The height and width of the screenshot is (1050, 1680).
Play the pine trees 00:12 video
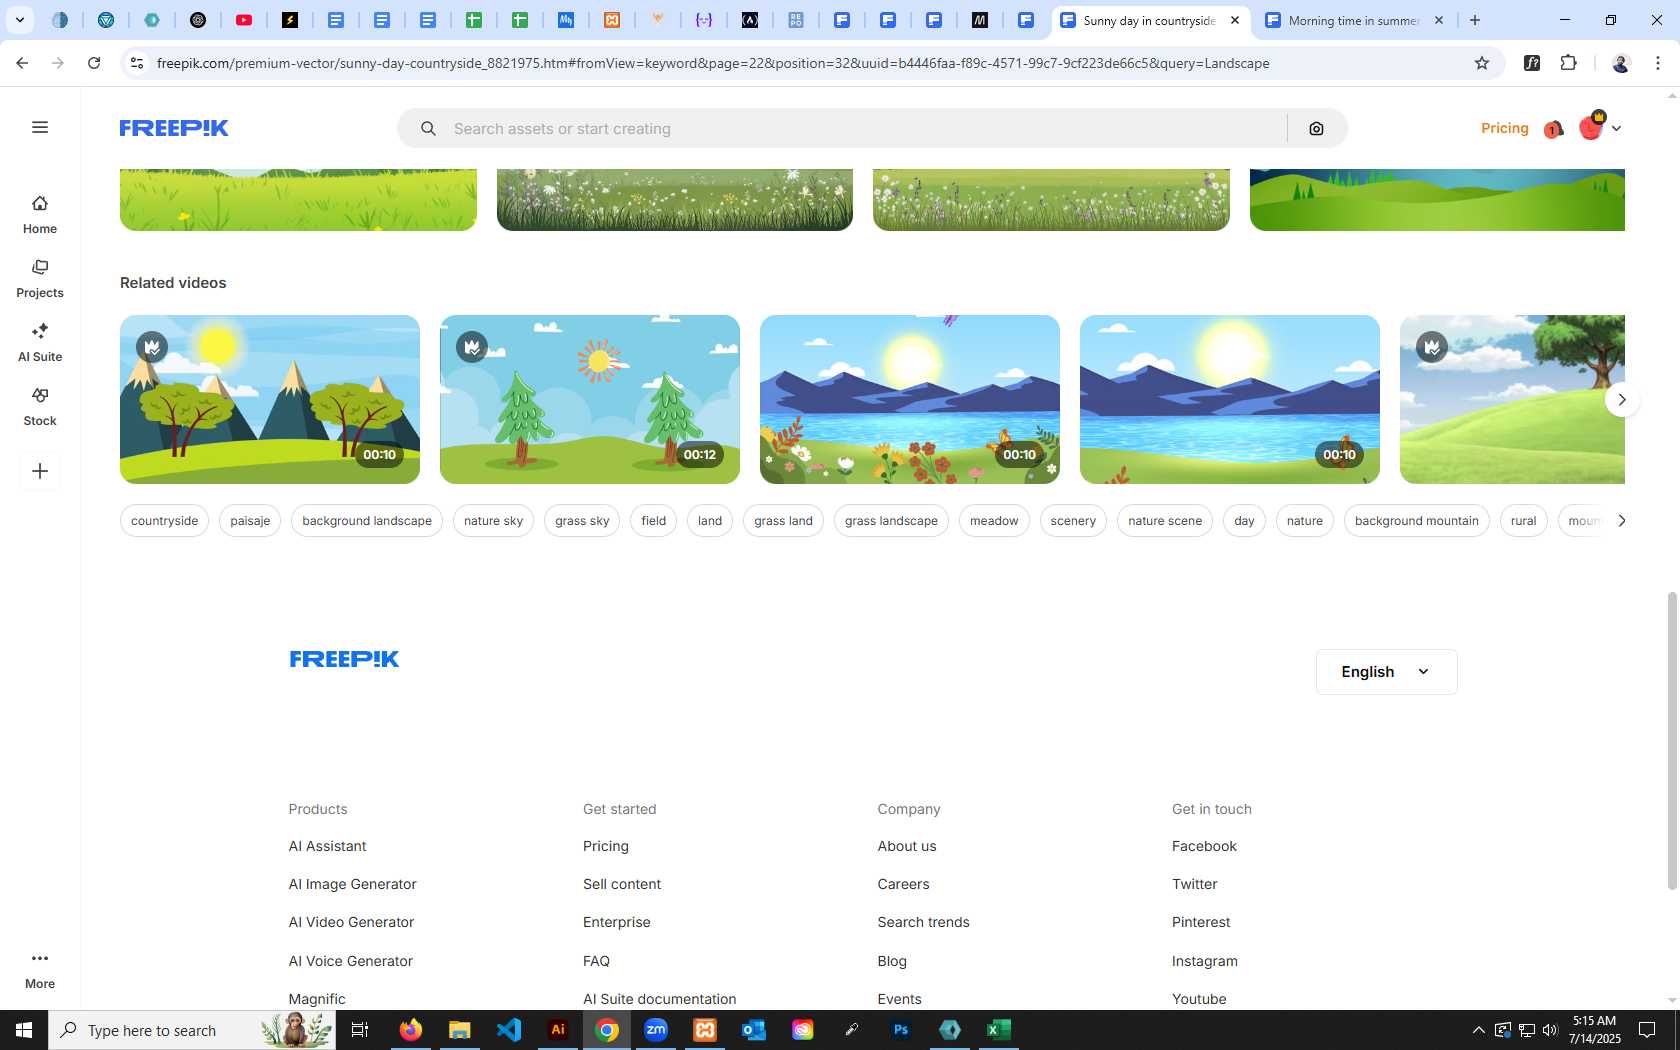(590, 399)
